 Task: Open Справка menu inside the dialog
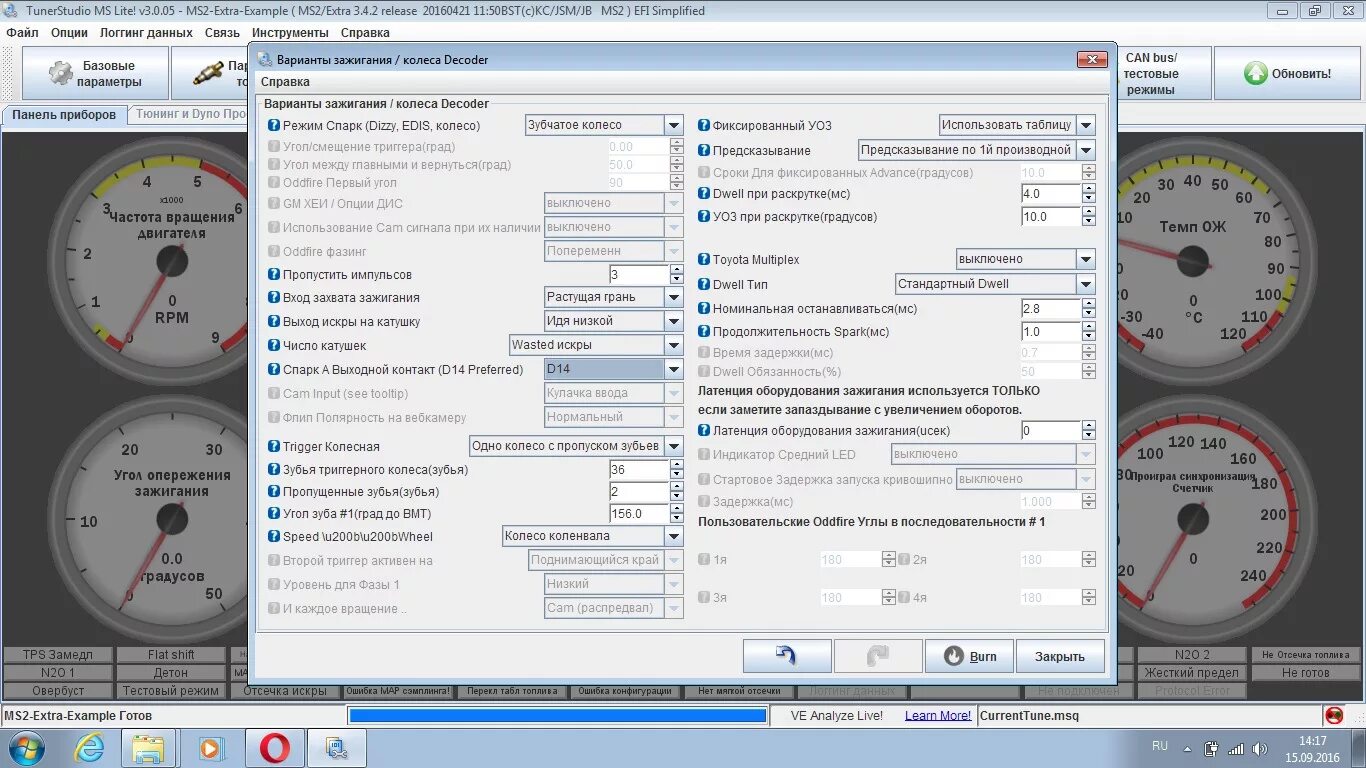[x=285, y=82]
